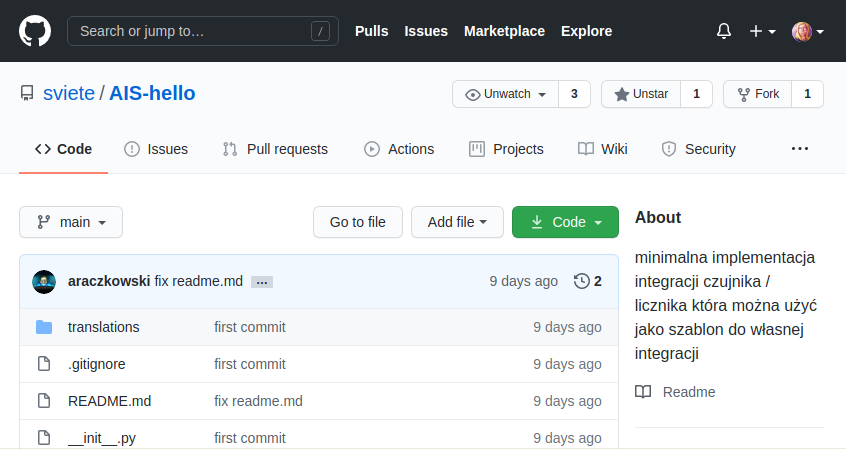Open the Readme link in About
846x449 pixels.
click(689, 392)
